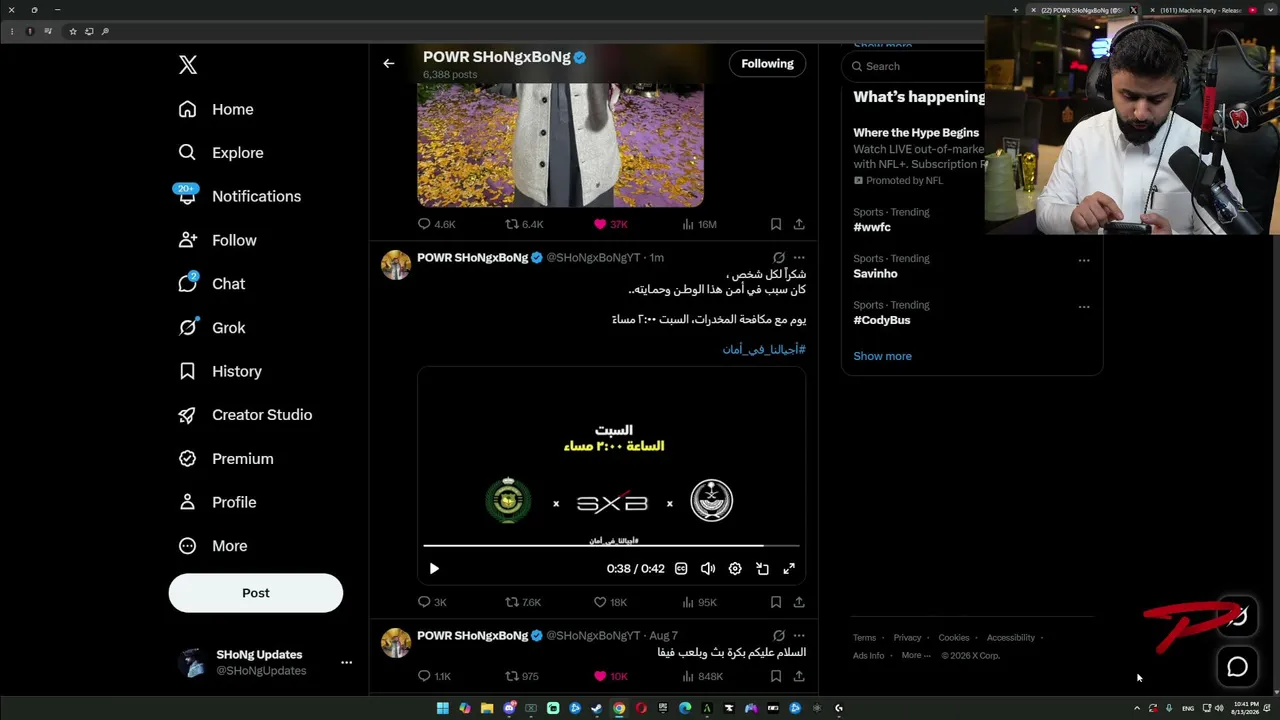Repost the post with 7.6K reposts
Viewport: 1280px width, 720px height.
[x=523, y=602]
